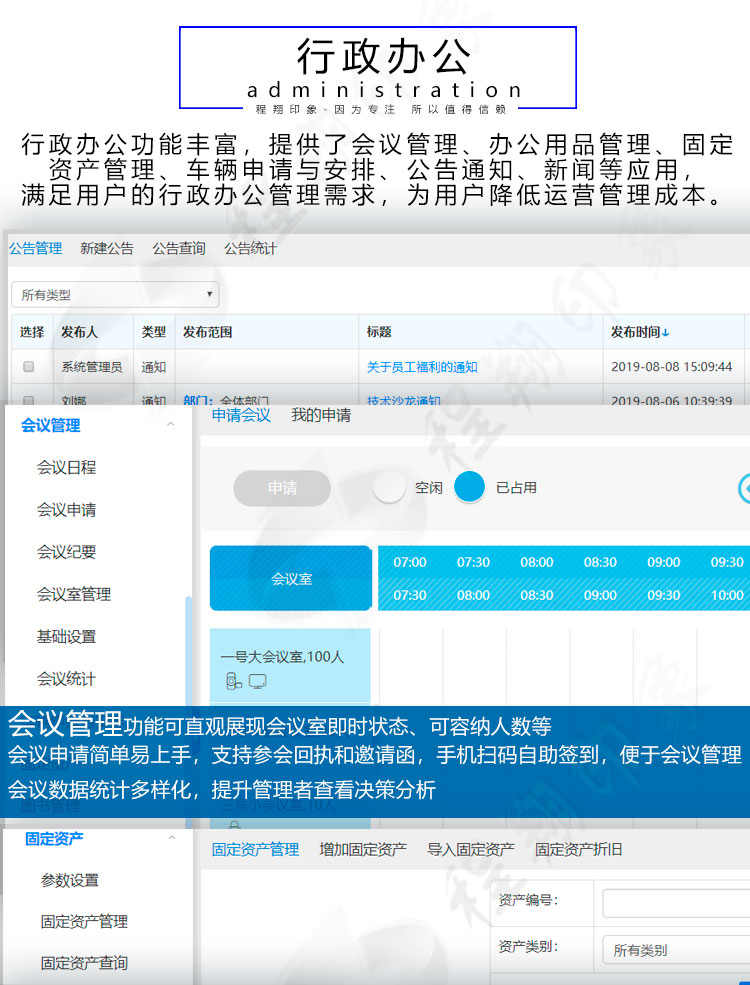Screen dimensions: 750x985
Task: Click the sort arrow beside 发布时间 header
Action: [666, 332]
